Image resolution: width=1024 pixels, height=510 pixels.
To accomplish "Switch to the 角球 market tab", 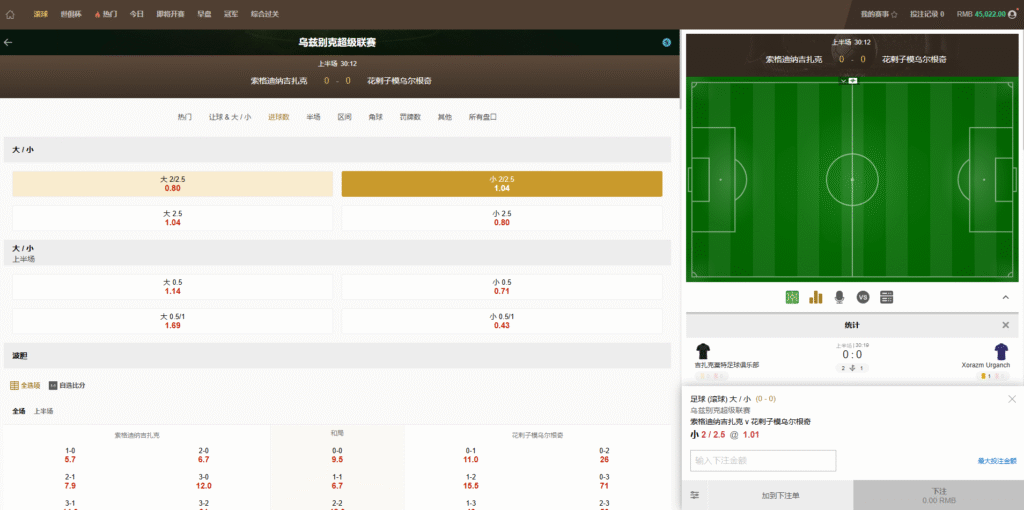I will 375,117.
